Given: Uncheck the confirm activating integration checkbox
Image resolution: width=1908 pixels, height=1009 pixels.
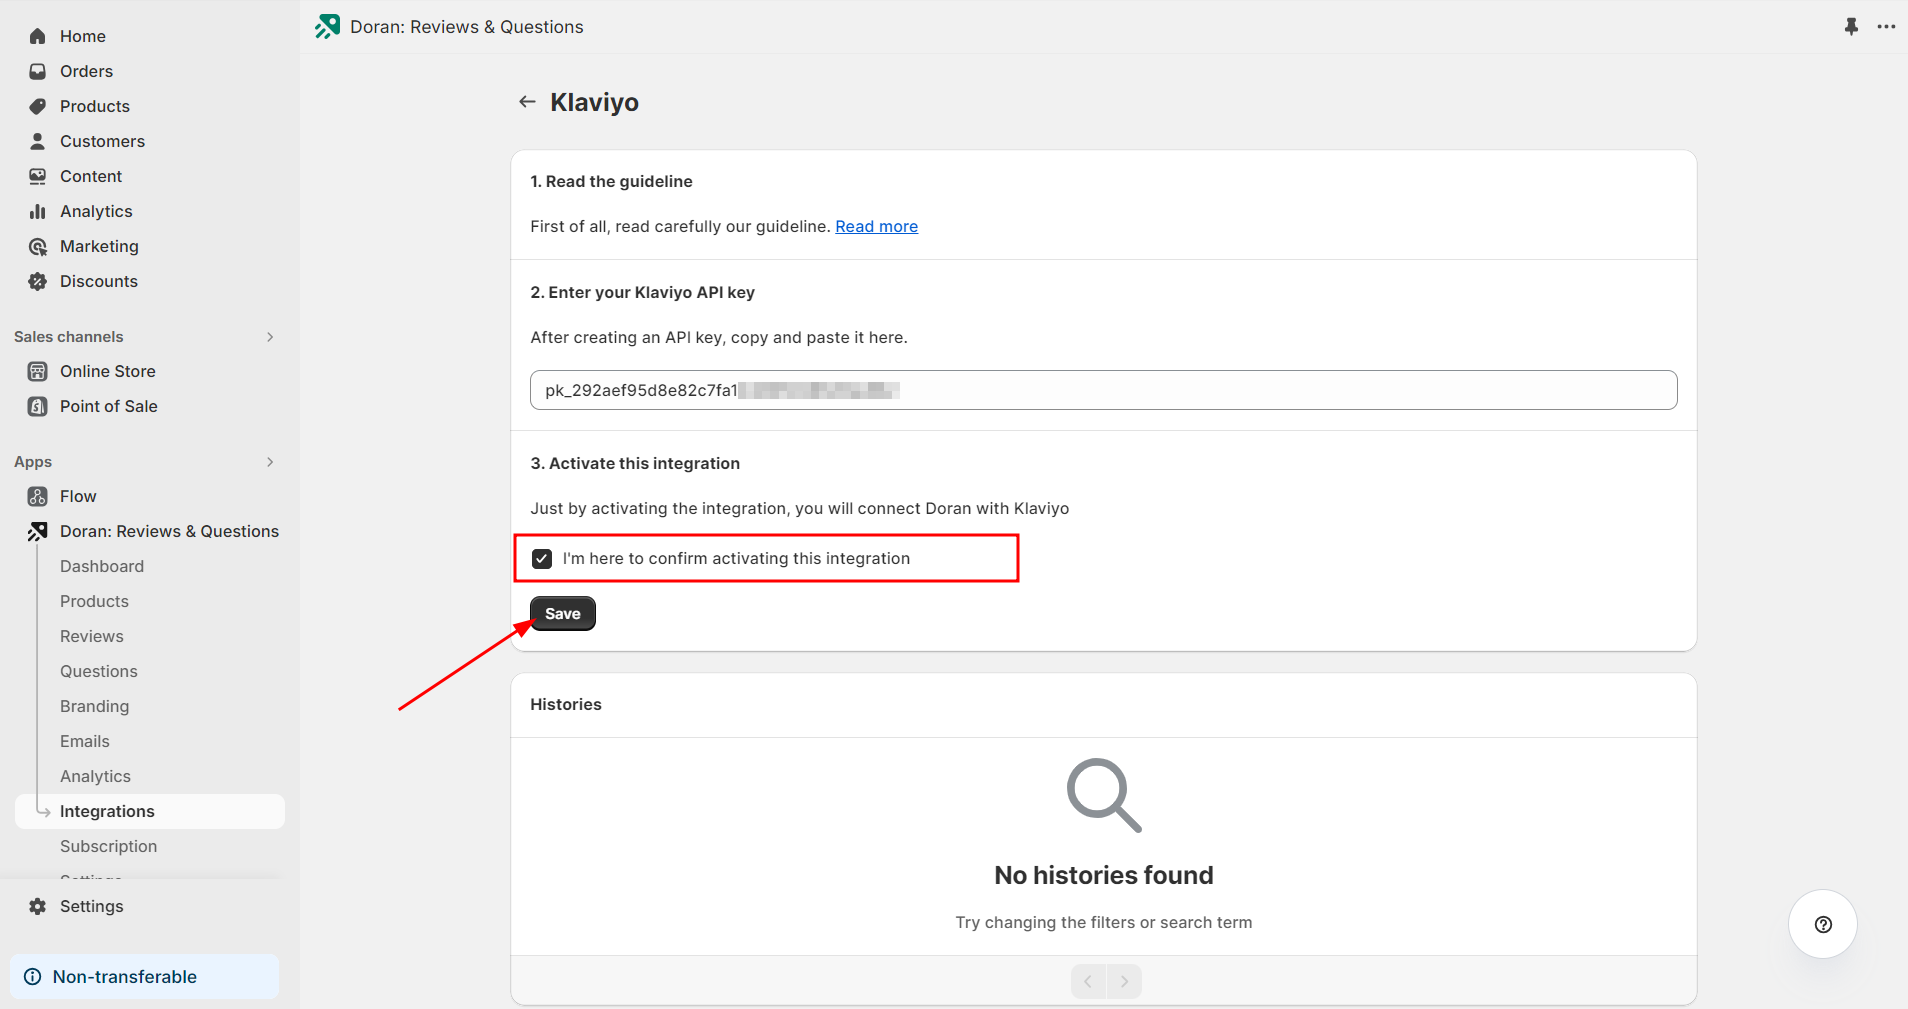Looking at the screenshot, I should (542, 559).
